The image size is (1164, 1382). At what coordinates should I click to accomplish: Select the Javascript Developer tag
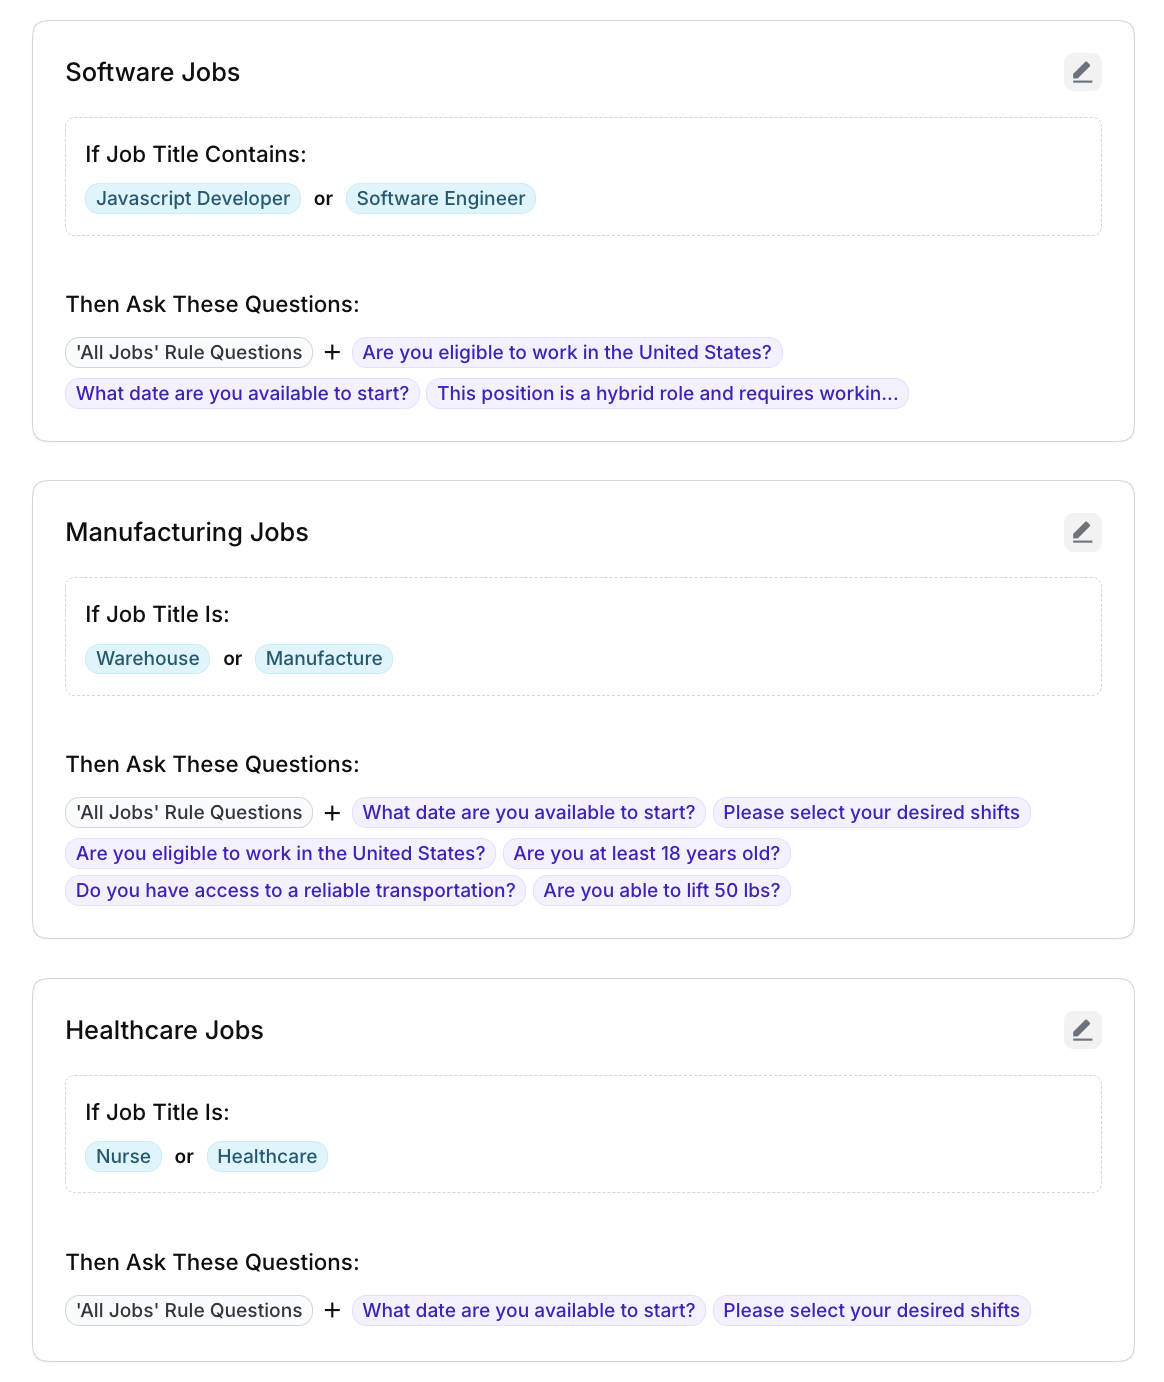click(193, 198)
